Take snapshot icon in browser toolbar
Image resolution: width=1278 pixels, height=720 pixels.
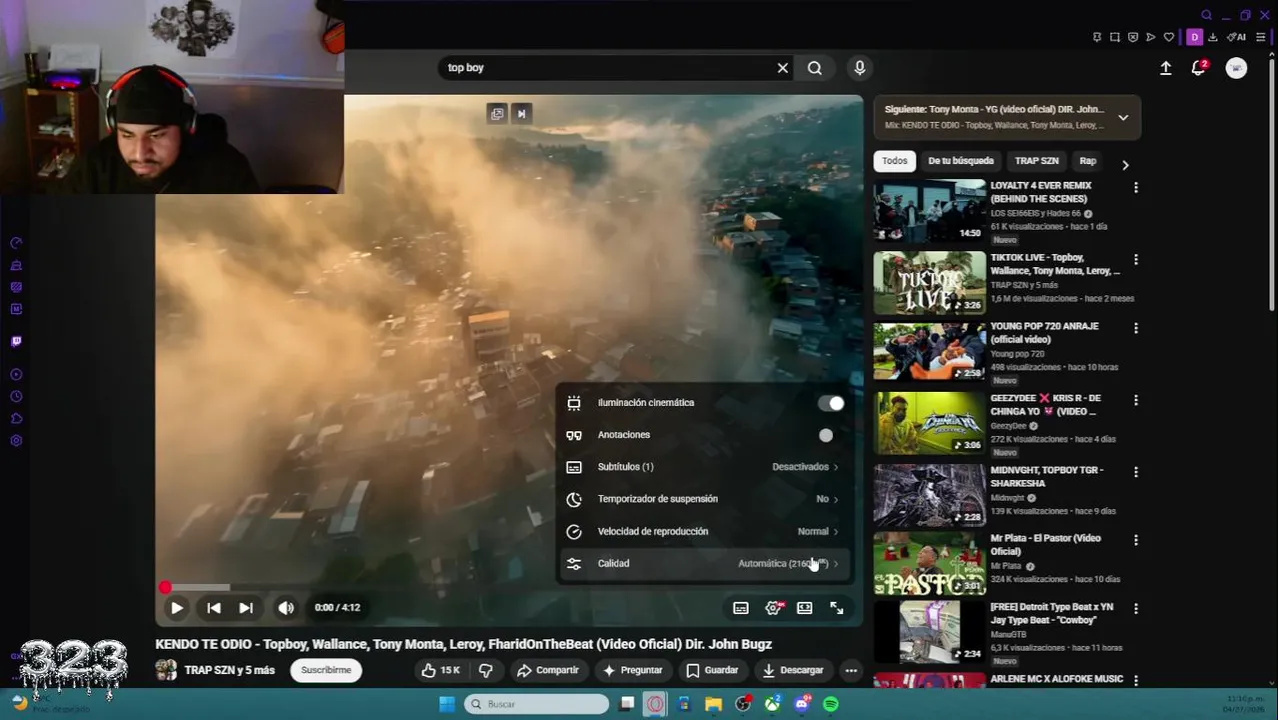tap(1115, 37)
